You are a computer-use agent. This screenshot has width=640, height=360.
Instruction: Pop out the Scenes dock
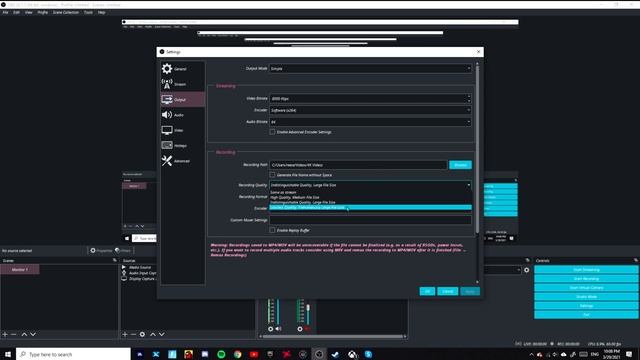tap(115, 260)
